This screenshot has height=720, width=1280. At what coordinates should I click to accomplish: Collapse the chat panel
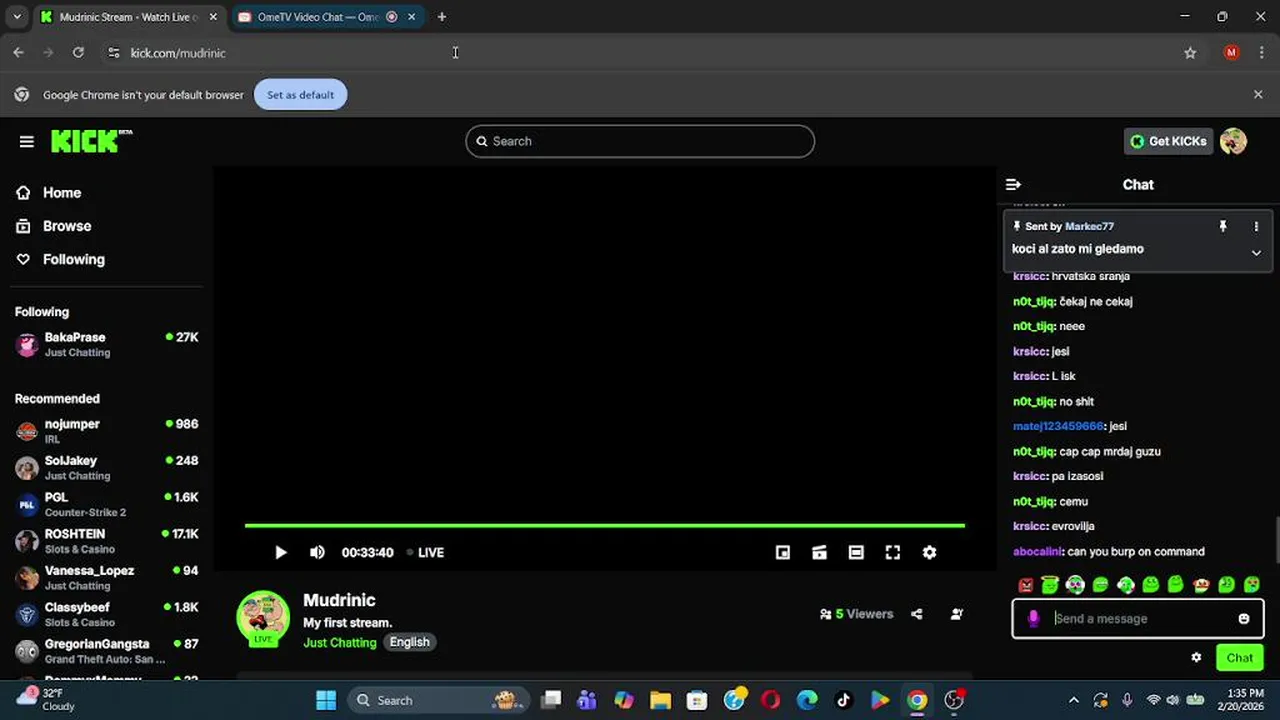pyautogui.click(x=1013, y=184)
